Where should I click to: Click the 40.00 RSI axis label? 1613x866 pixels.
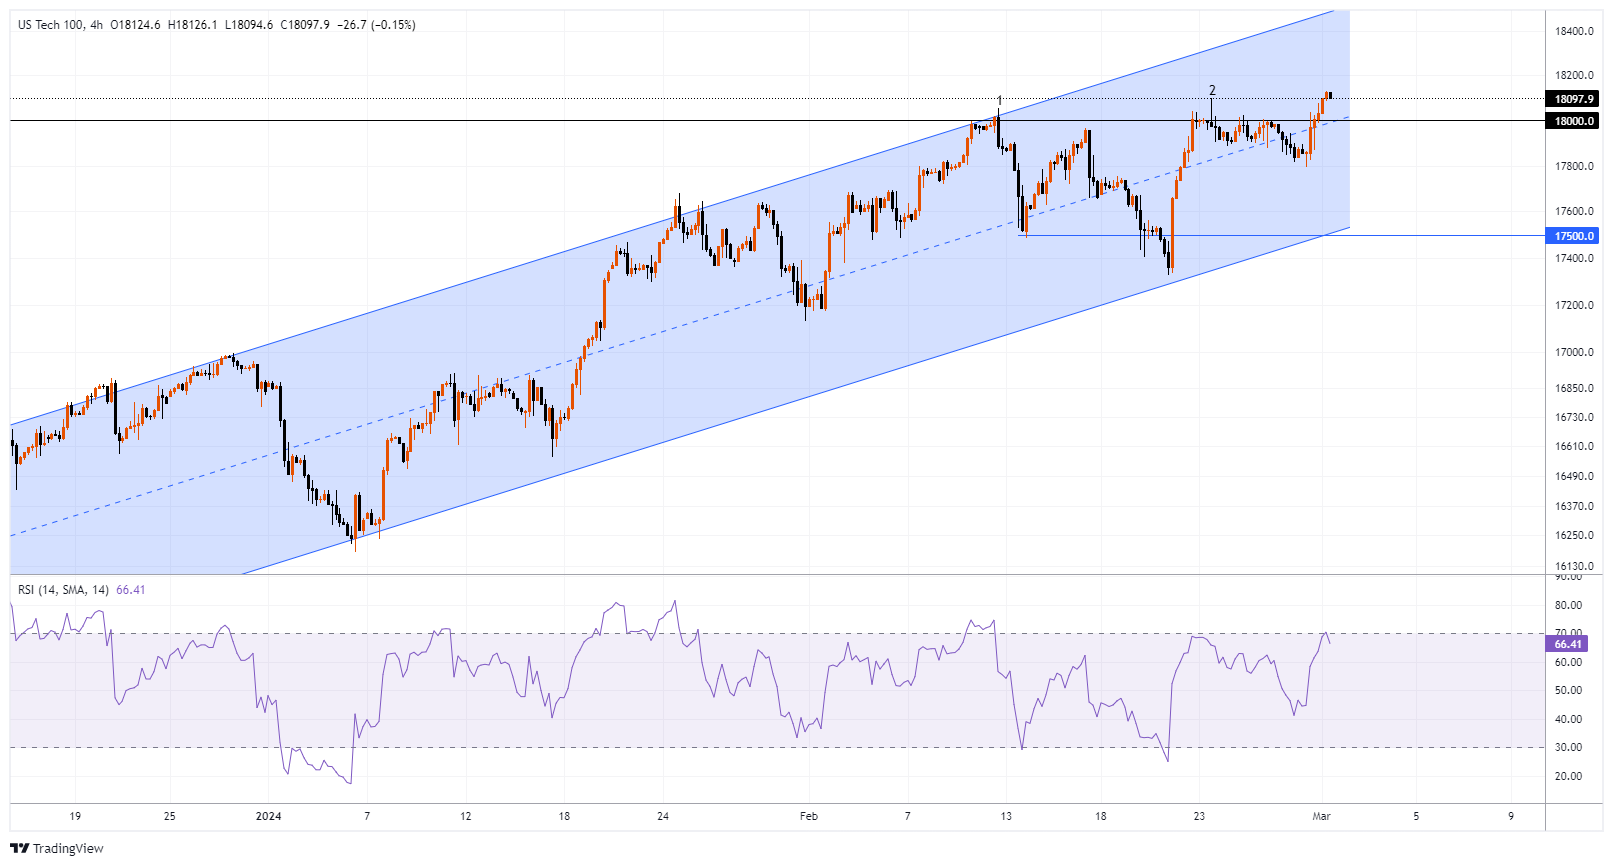pos(1568,719)
